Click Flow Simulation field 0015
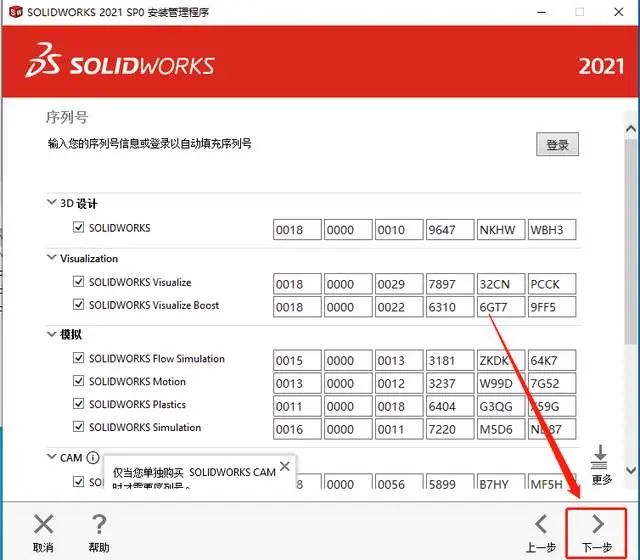The image size is (640, 560). [x=297, y=360]
